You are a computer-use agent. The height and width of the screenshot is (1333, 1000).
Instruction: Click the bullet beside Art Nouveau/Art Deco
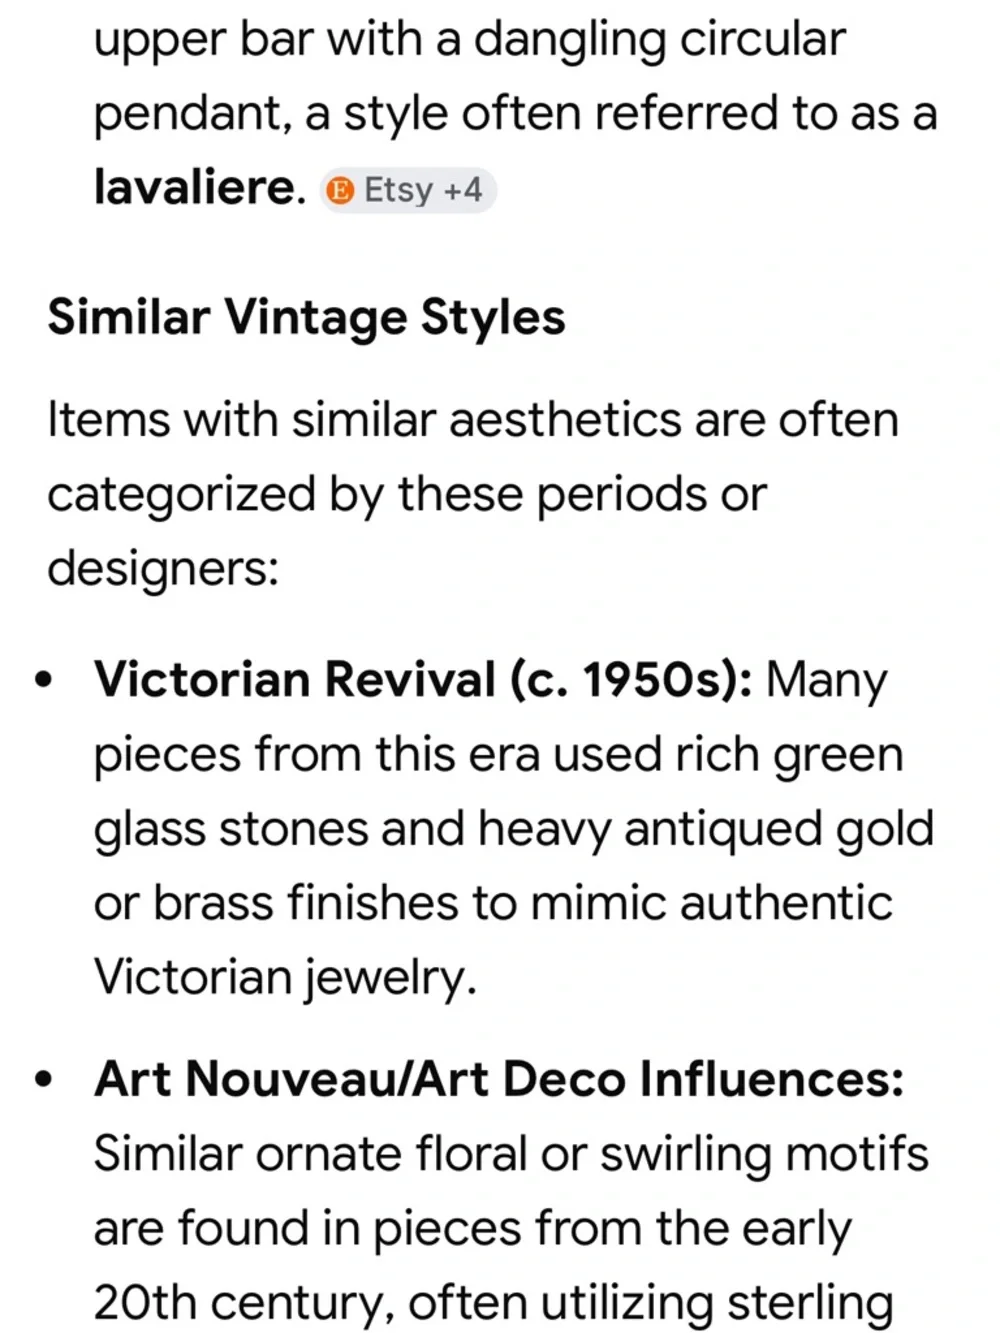(x=42, y=1081)
